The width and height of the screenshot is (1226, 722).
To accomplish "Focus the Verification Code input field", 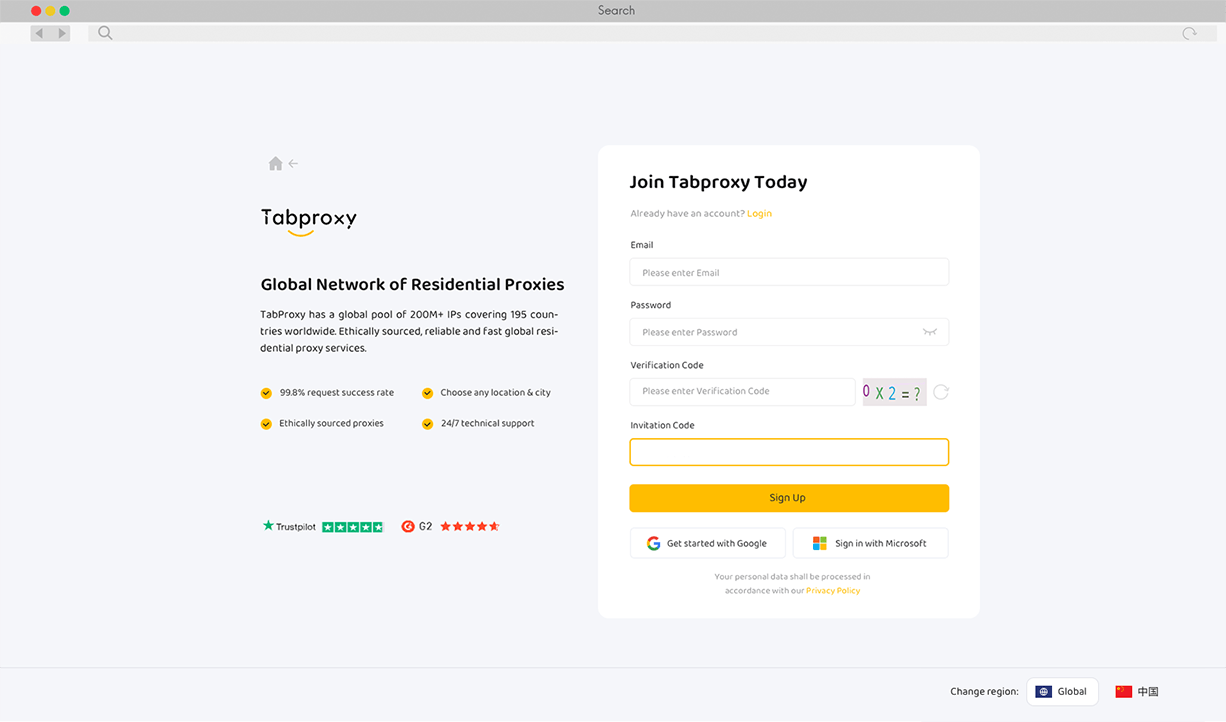I will (x=743, y=392).
